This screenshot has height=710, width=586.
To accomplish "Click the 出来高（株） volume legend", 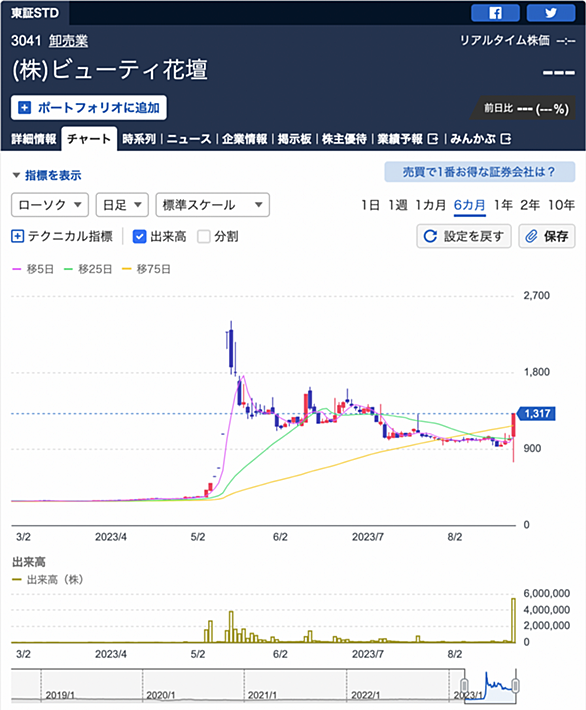I will click(x=48, y=580).
